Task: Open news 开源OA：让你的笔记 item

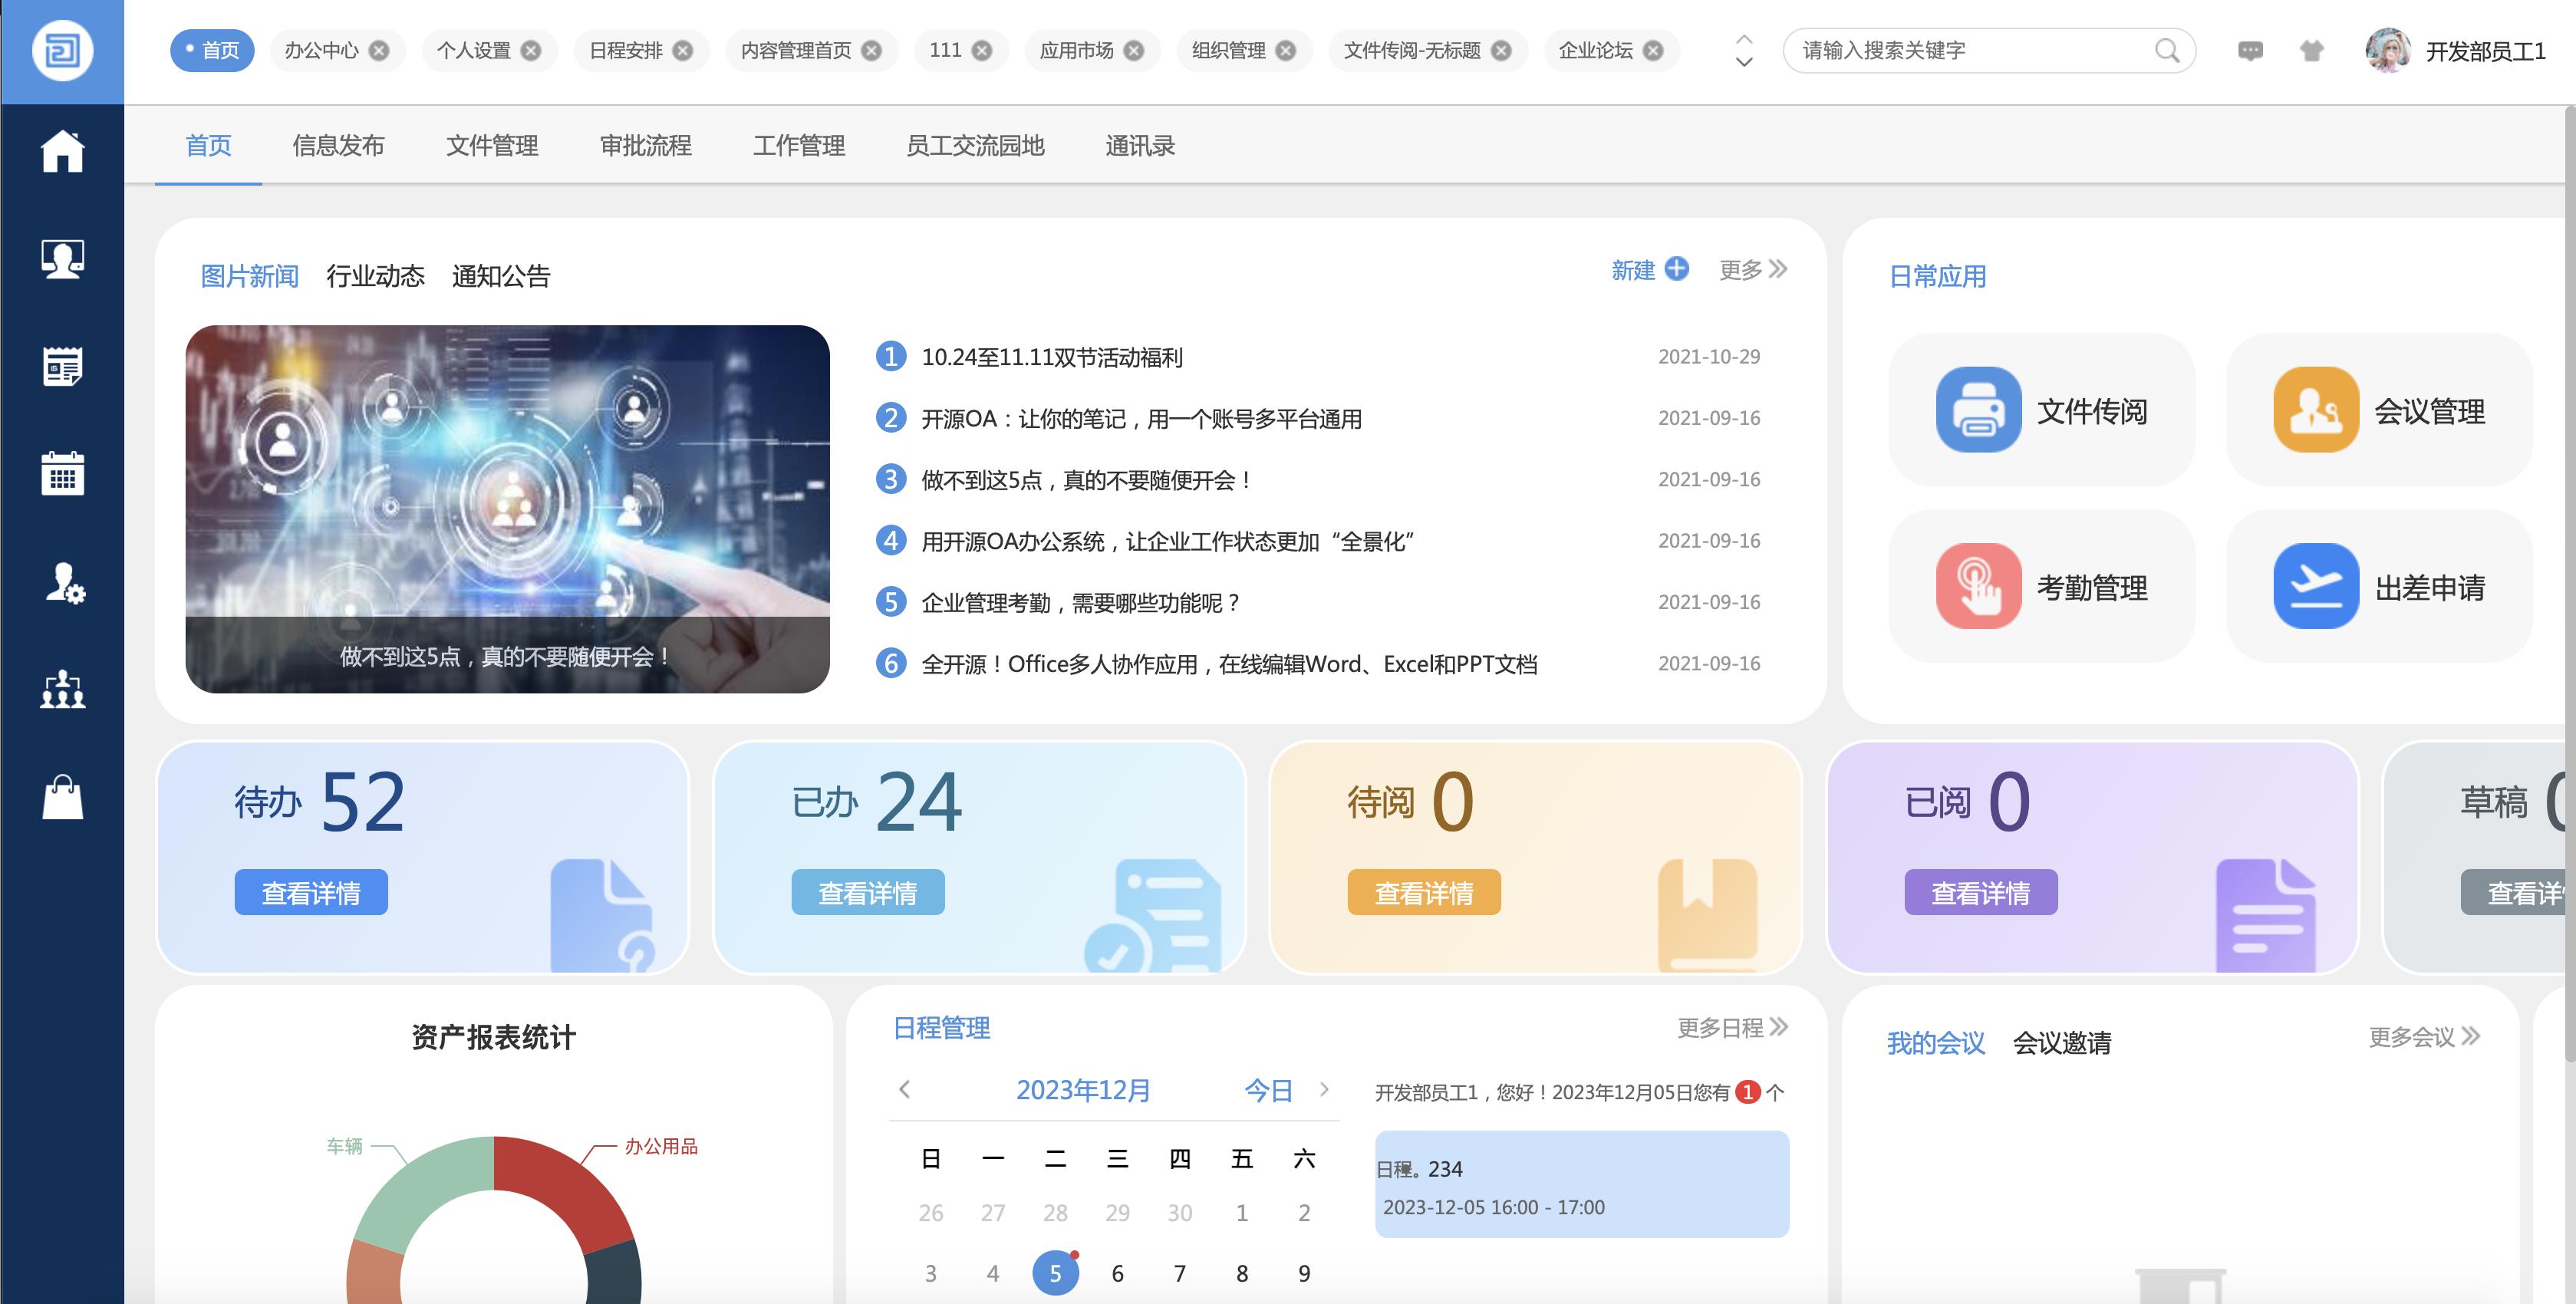Action: click(1141, 418)
